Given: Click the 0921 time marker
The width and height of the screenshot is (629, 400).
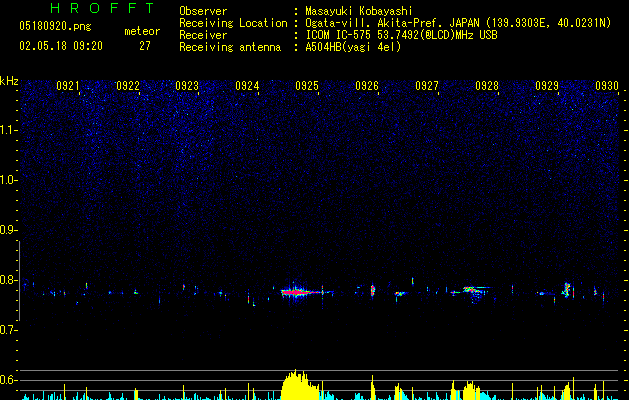Looking at the screenshot, I should click(68, 86).
